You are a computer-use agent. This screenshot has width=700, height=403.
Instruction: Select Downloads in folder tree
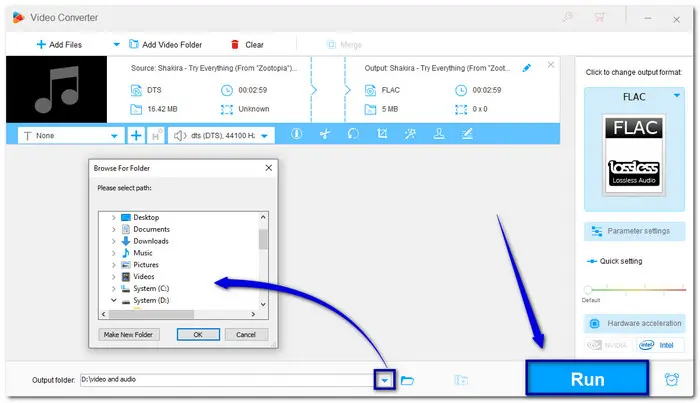click(x=151, y=241)
